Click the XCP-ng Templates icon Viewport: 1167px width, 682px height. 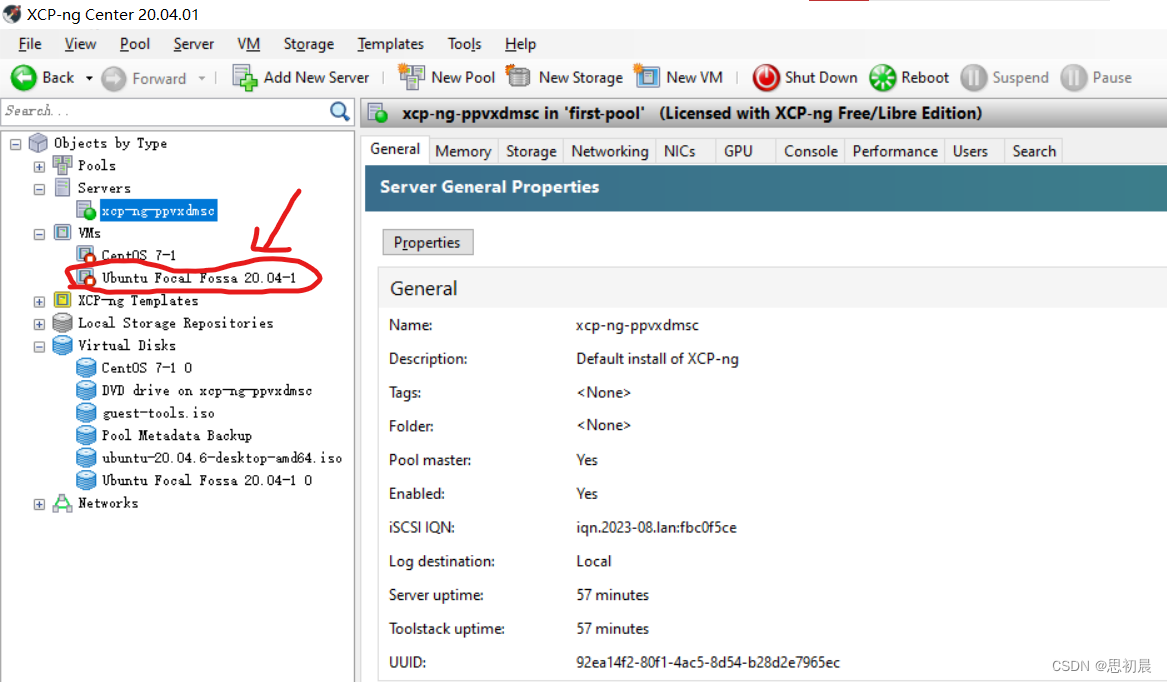coord(63,300)
